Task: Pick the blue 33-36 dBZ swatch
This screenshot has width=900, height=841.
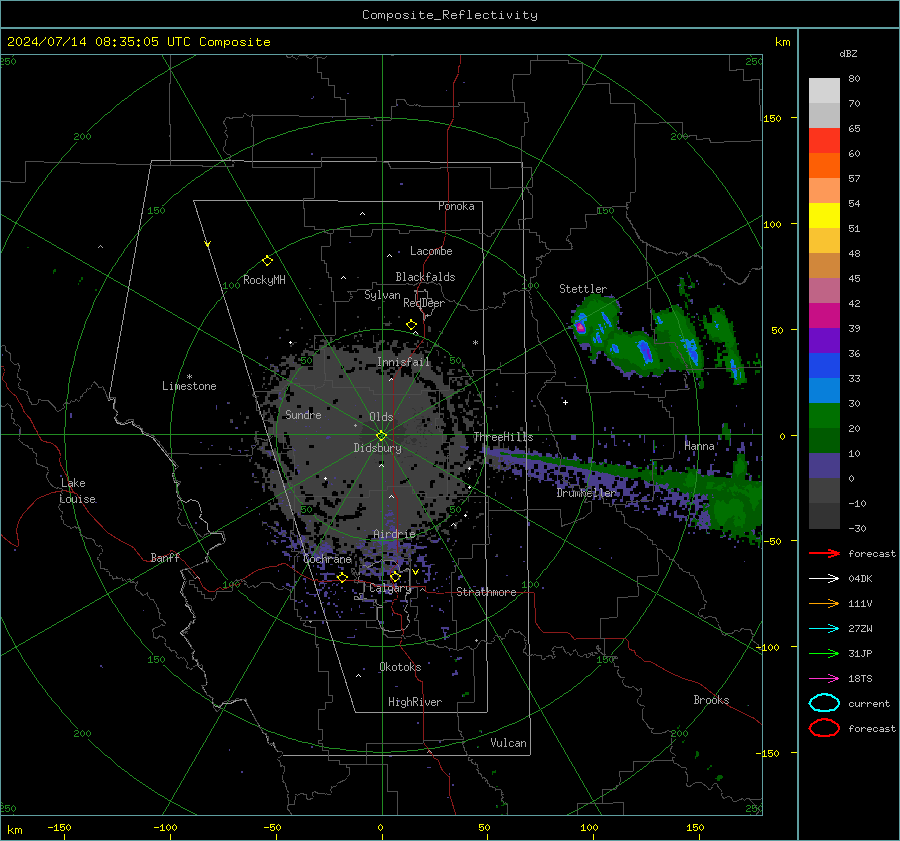Action: [824, 366]
